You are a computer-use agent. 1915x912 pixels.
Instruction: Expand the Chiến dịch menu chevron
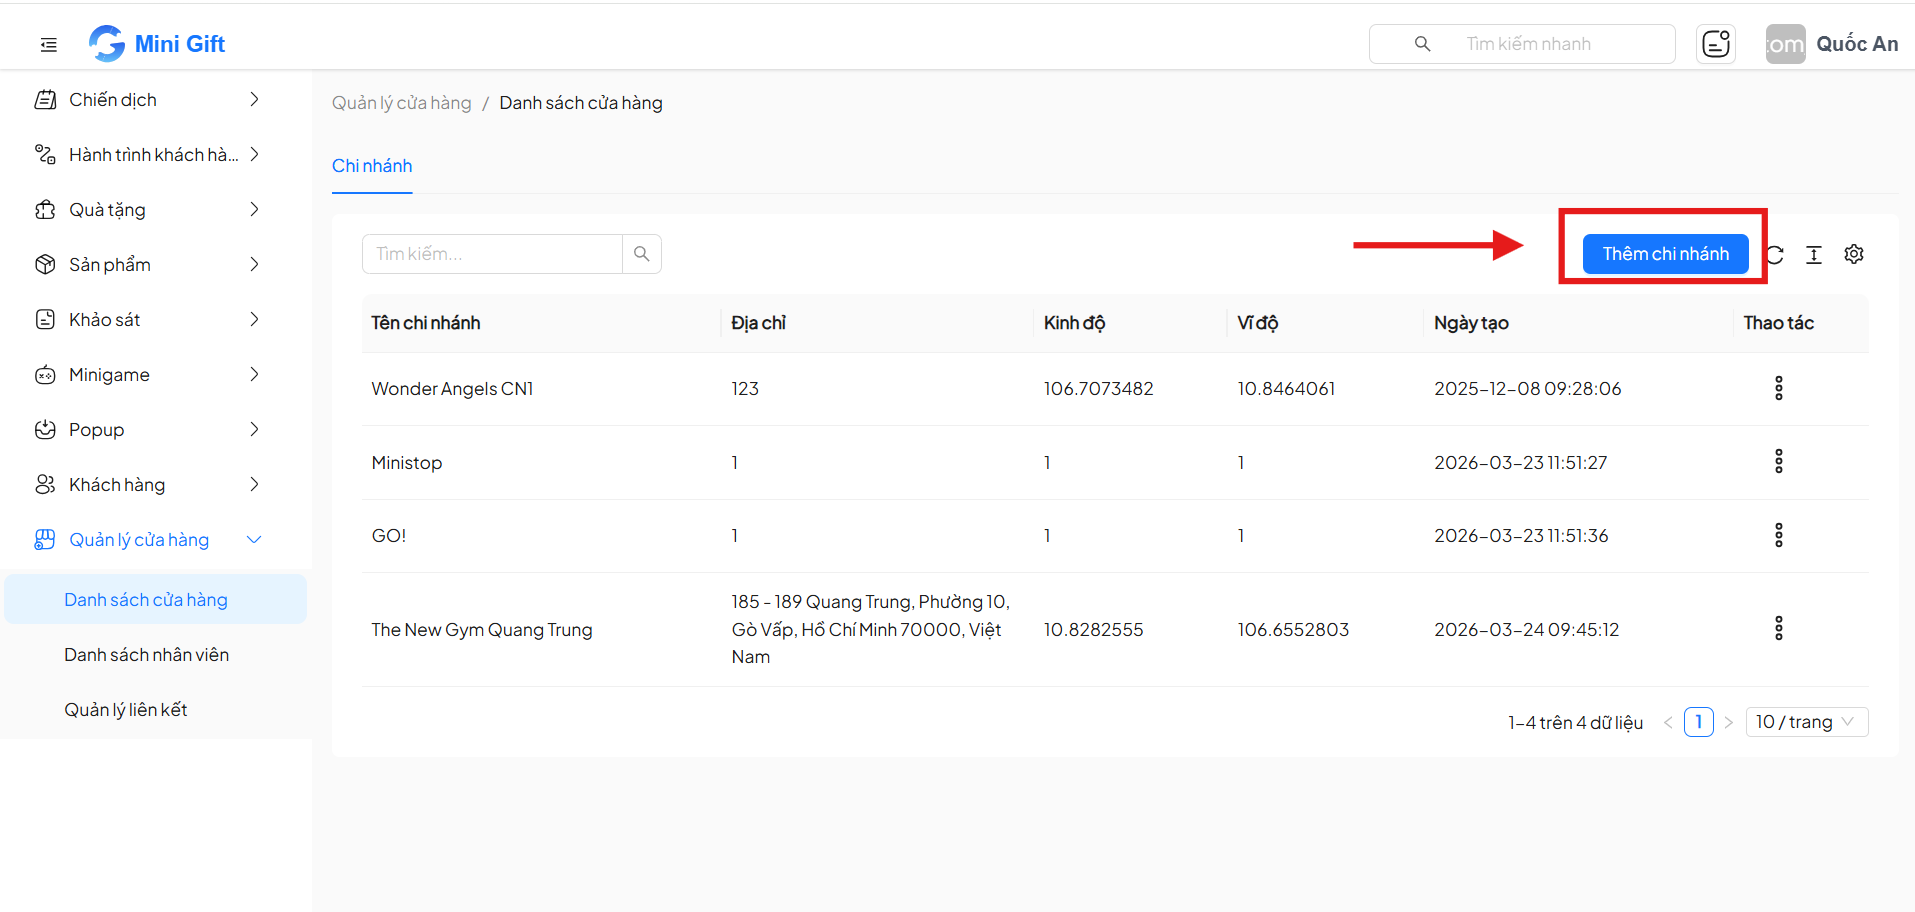pos(254,99)
